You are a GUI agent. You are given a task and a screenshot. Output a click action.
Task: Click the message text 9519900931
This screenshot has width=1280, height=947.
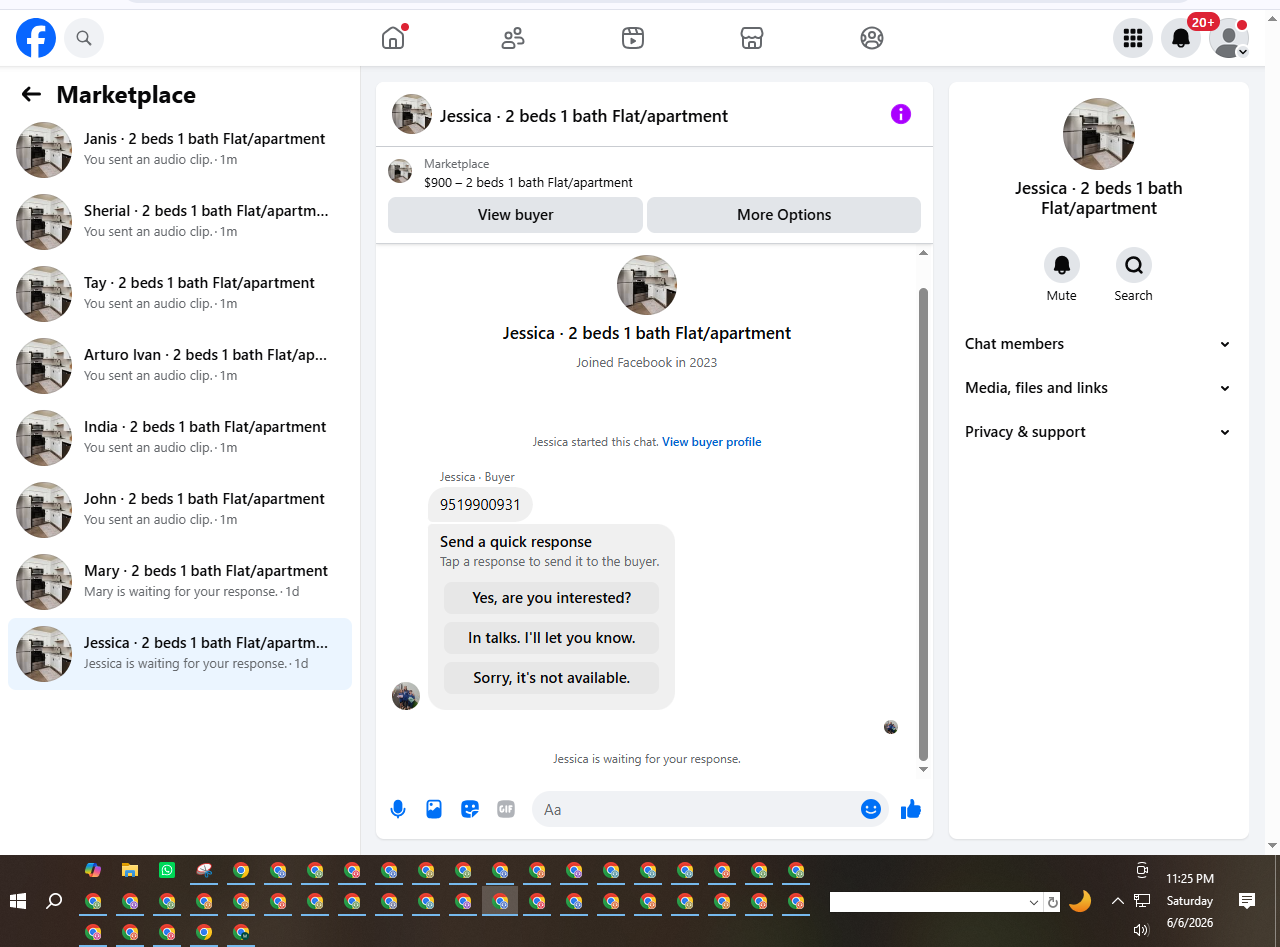(480, 505)
